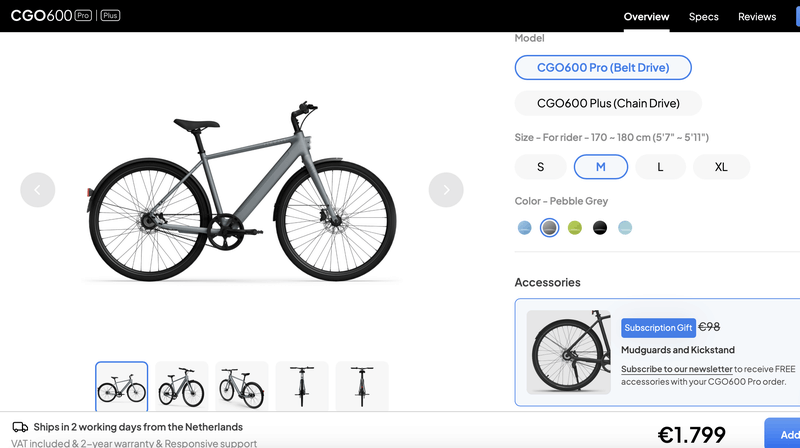Select second angled bike thumbnail
This screenshot has width=800, height=448.
tap(182, 386)
